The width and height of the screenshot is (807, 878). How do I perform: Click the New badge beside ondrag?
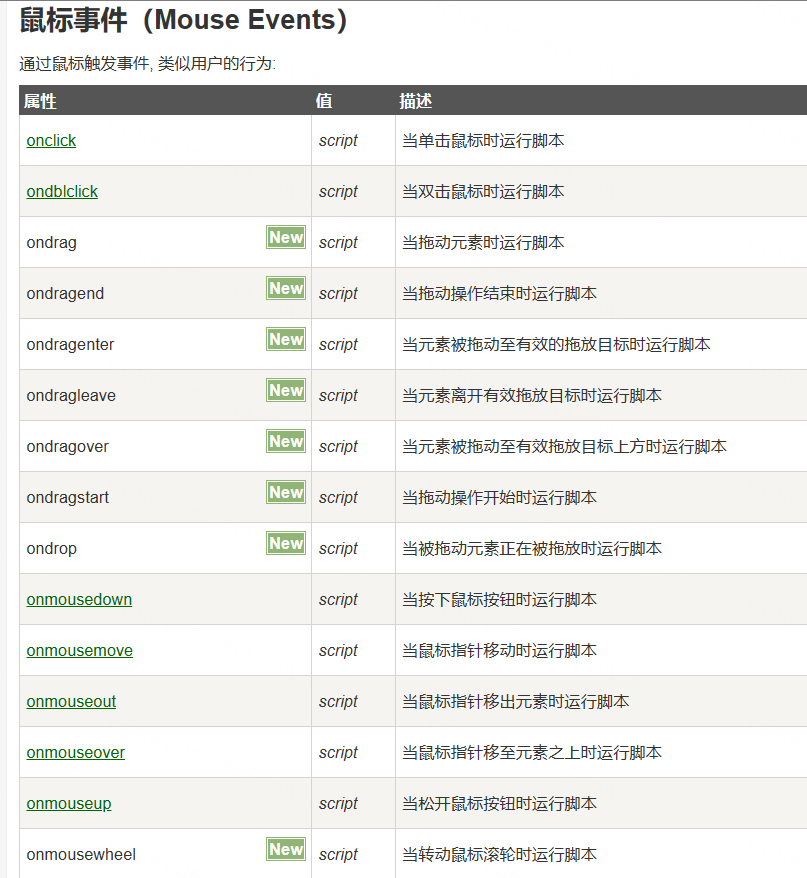[x=286, y=238]
